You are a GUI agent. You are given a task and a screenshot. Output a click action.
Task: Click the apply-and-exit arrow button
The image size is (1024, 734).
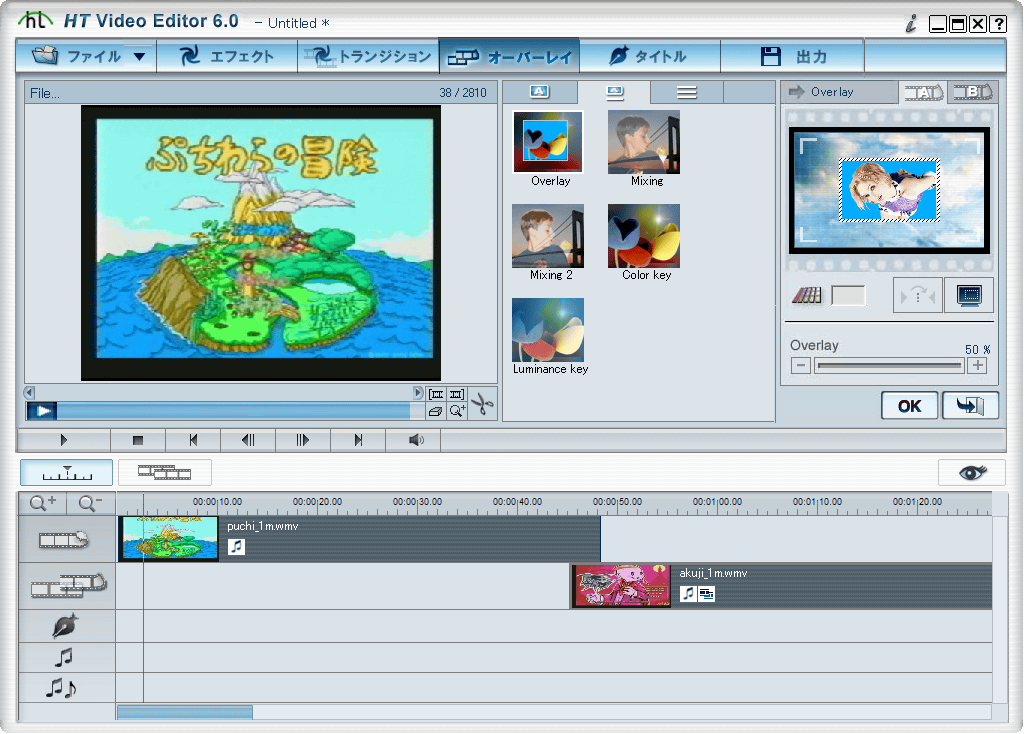click(970, 406)
